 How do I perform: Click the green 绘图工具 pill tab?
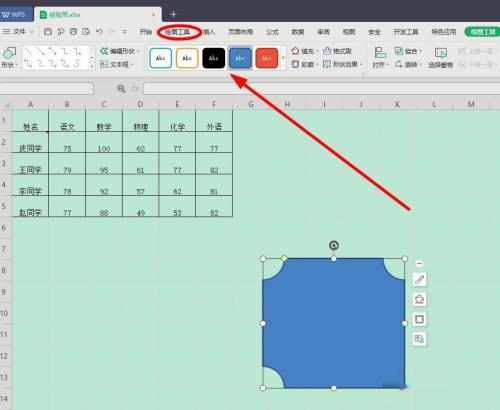tap(483, 32)
